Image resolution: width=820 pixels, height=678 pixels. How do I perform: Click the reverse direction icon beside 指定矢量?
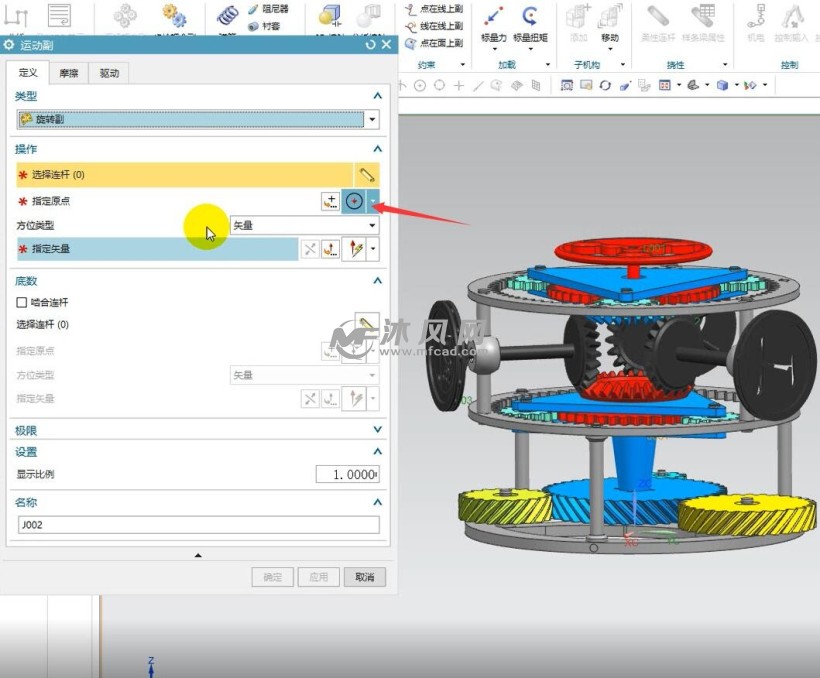point(310,249)
